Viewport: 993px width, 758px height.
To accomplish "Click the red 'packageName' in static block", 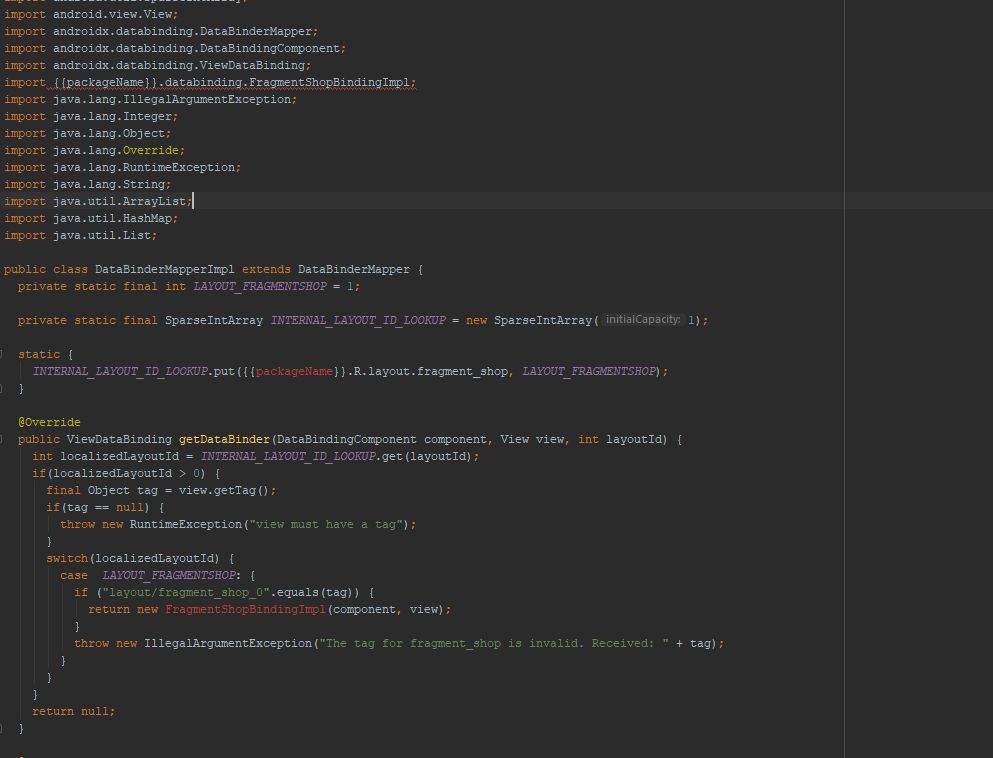I will pos(294,372).
